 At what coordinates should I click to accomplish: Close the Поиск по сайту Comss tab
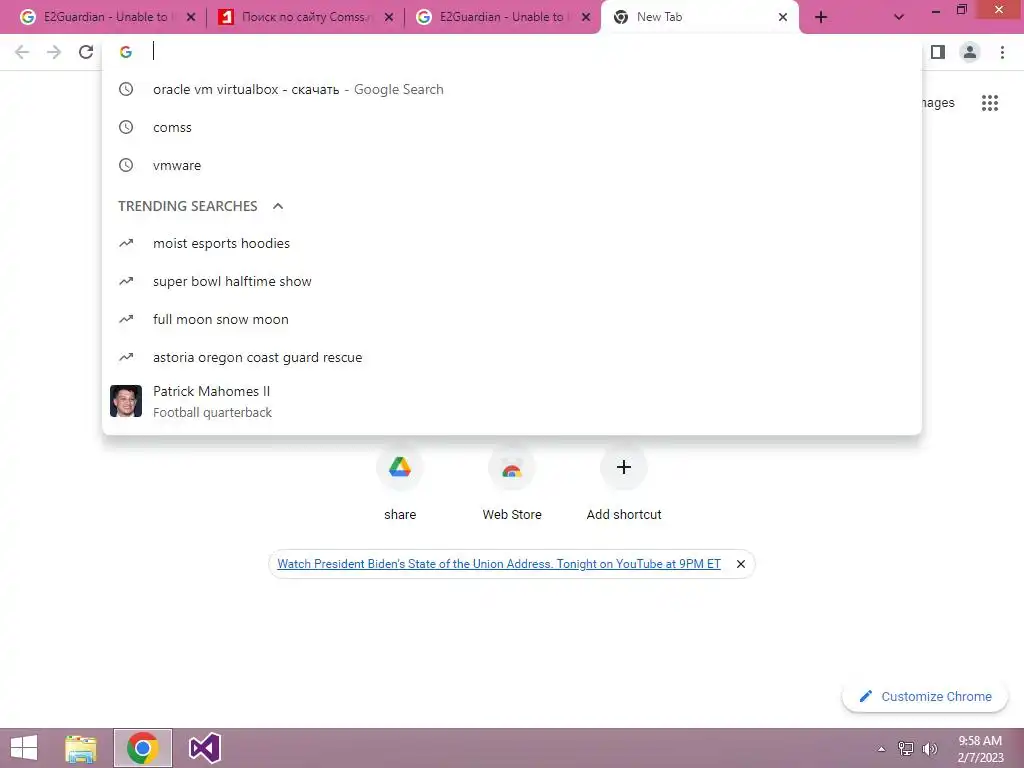click(389, 17)
